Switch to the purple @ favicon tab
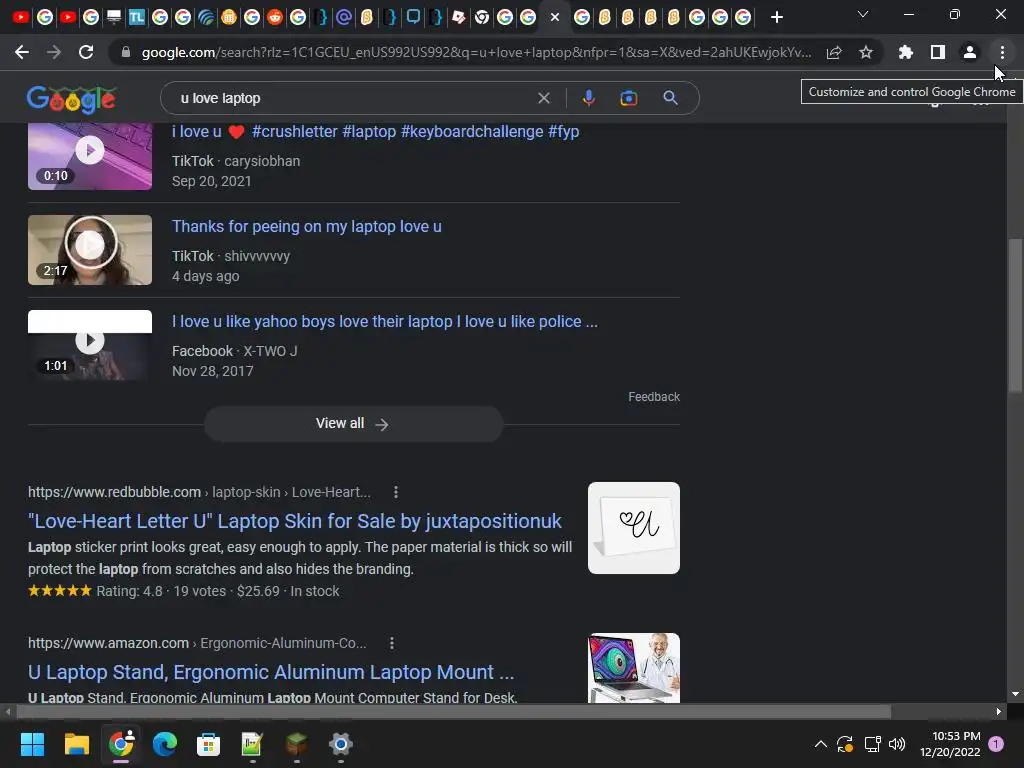The height and width of the screenshot is (768, 1024). click(x=344, y=17)
